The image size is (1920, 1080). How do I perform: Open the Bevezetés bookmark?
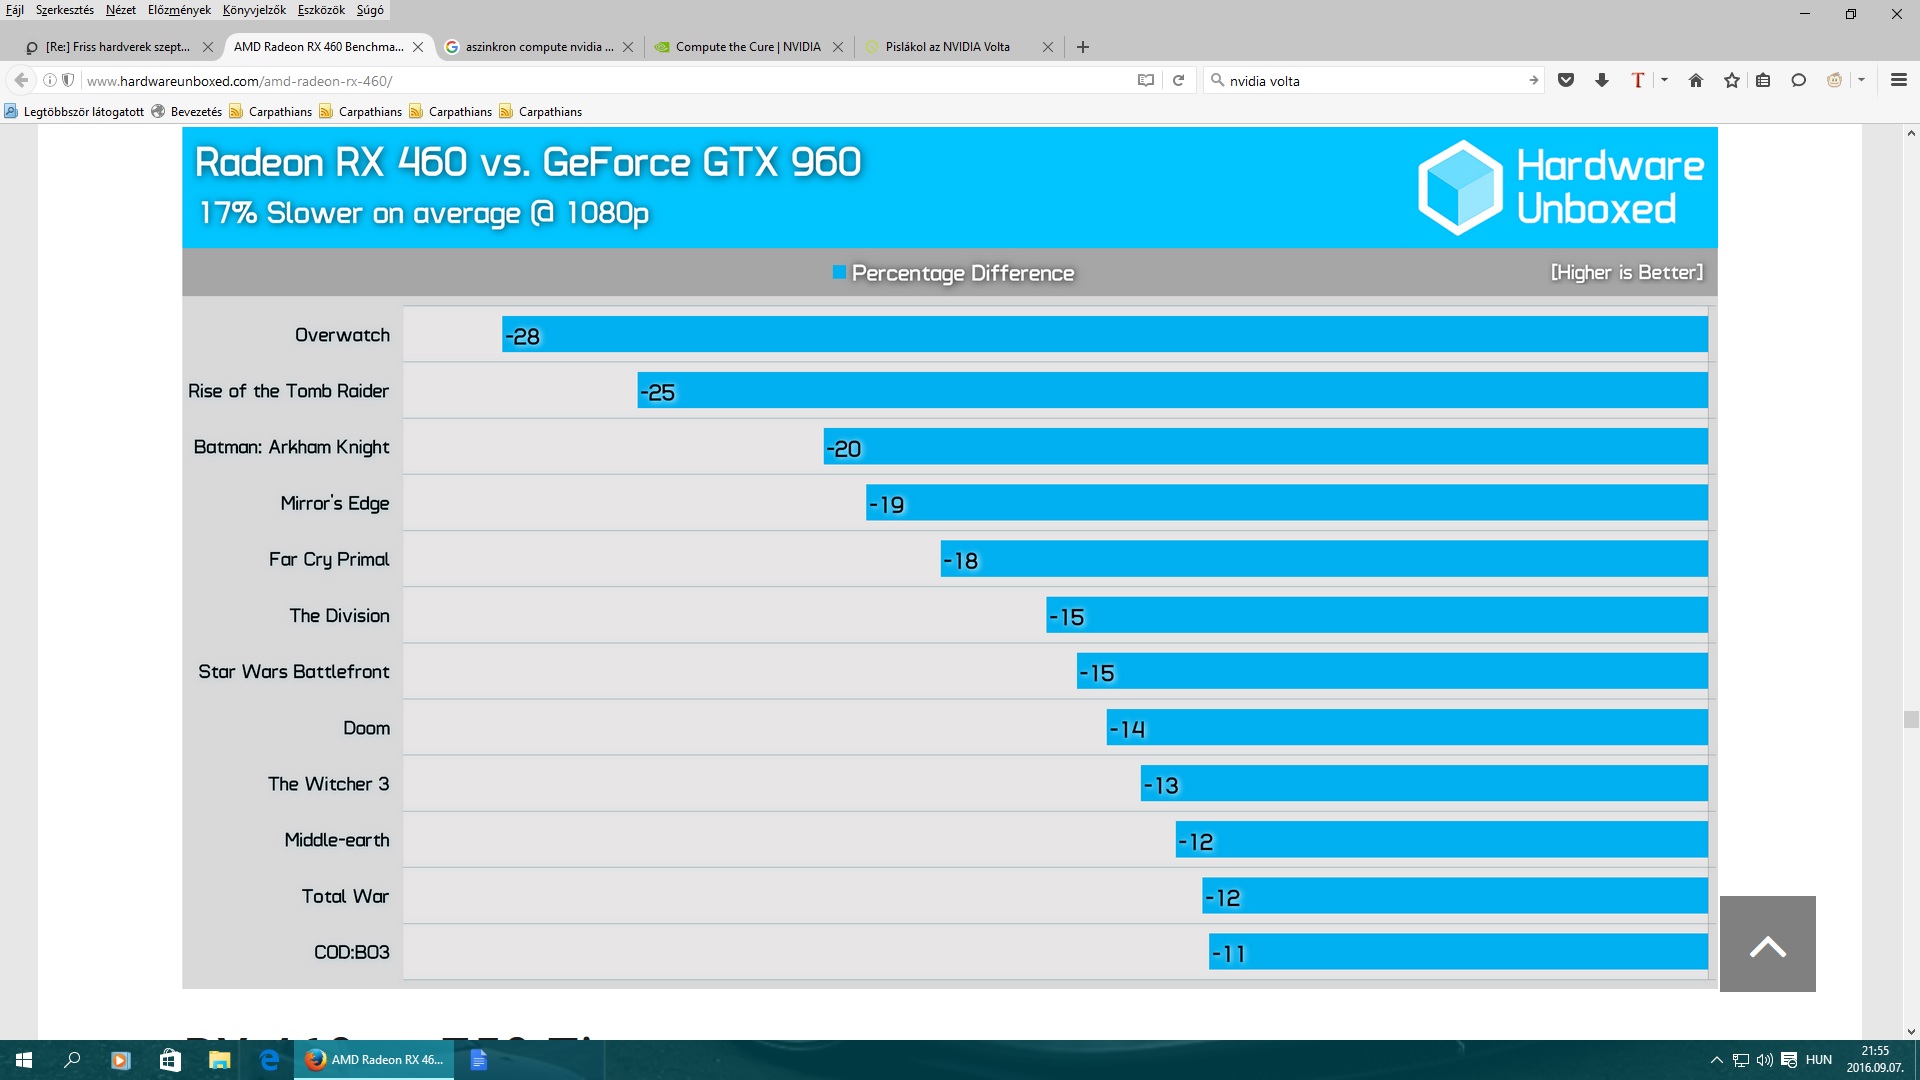(x=187, y=111)
